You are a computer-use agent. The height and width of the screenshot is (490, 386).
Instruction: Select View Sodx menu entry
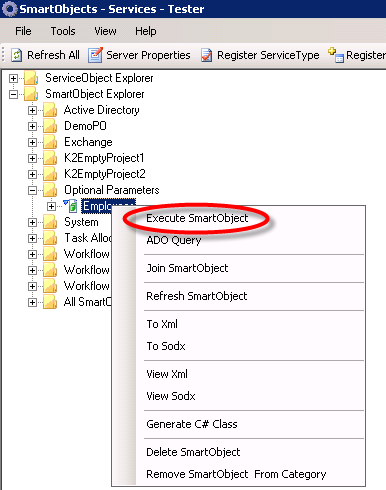click(x=171, y=396)
